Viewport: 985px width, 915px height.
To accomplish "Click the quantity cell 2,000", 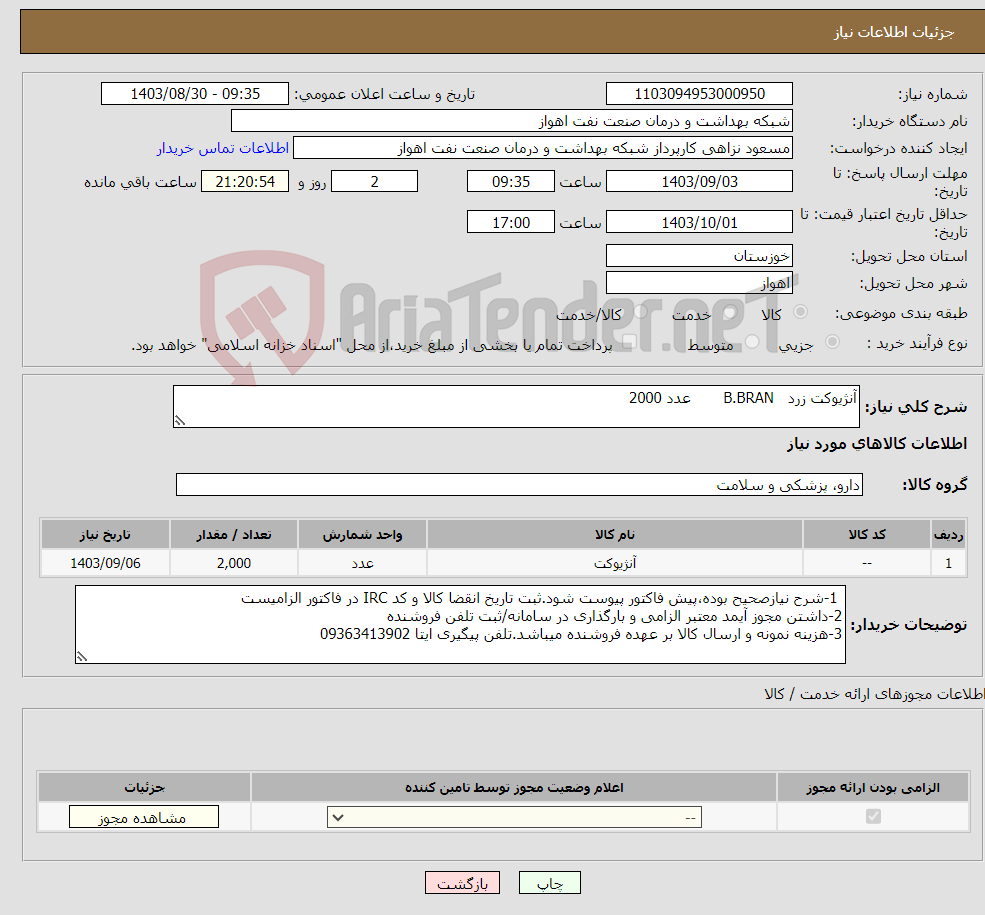I will [234, 563].
